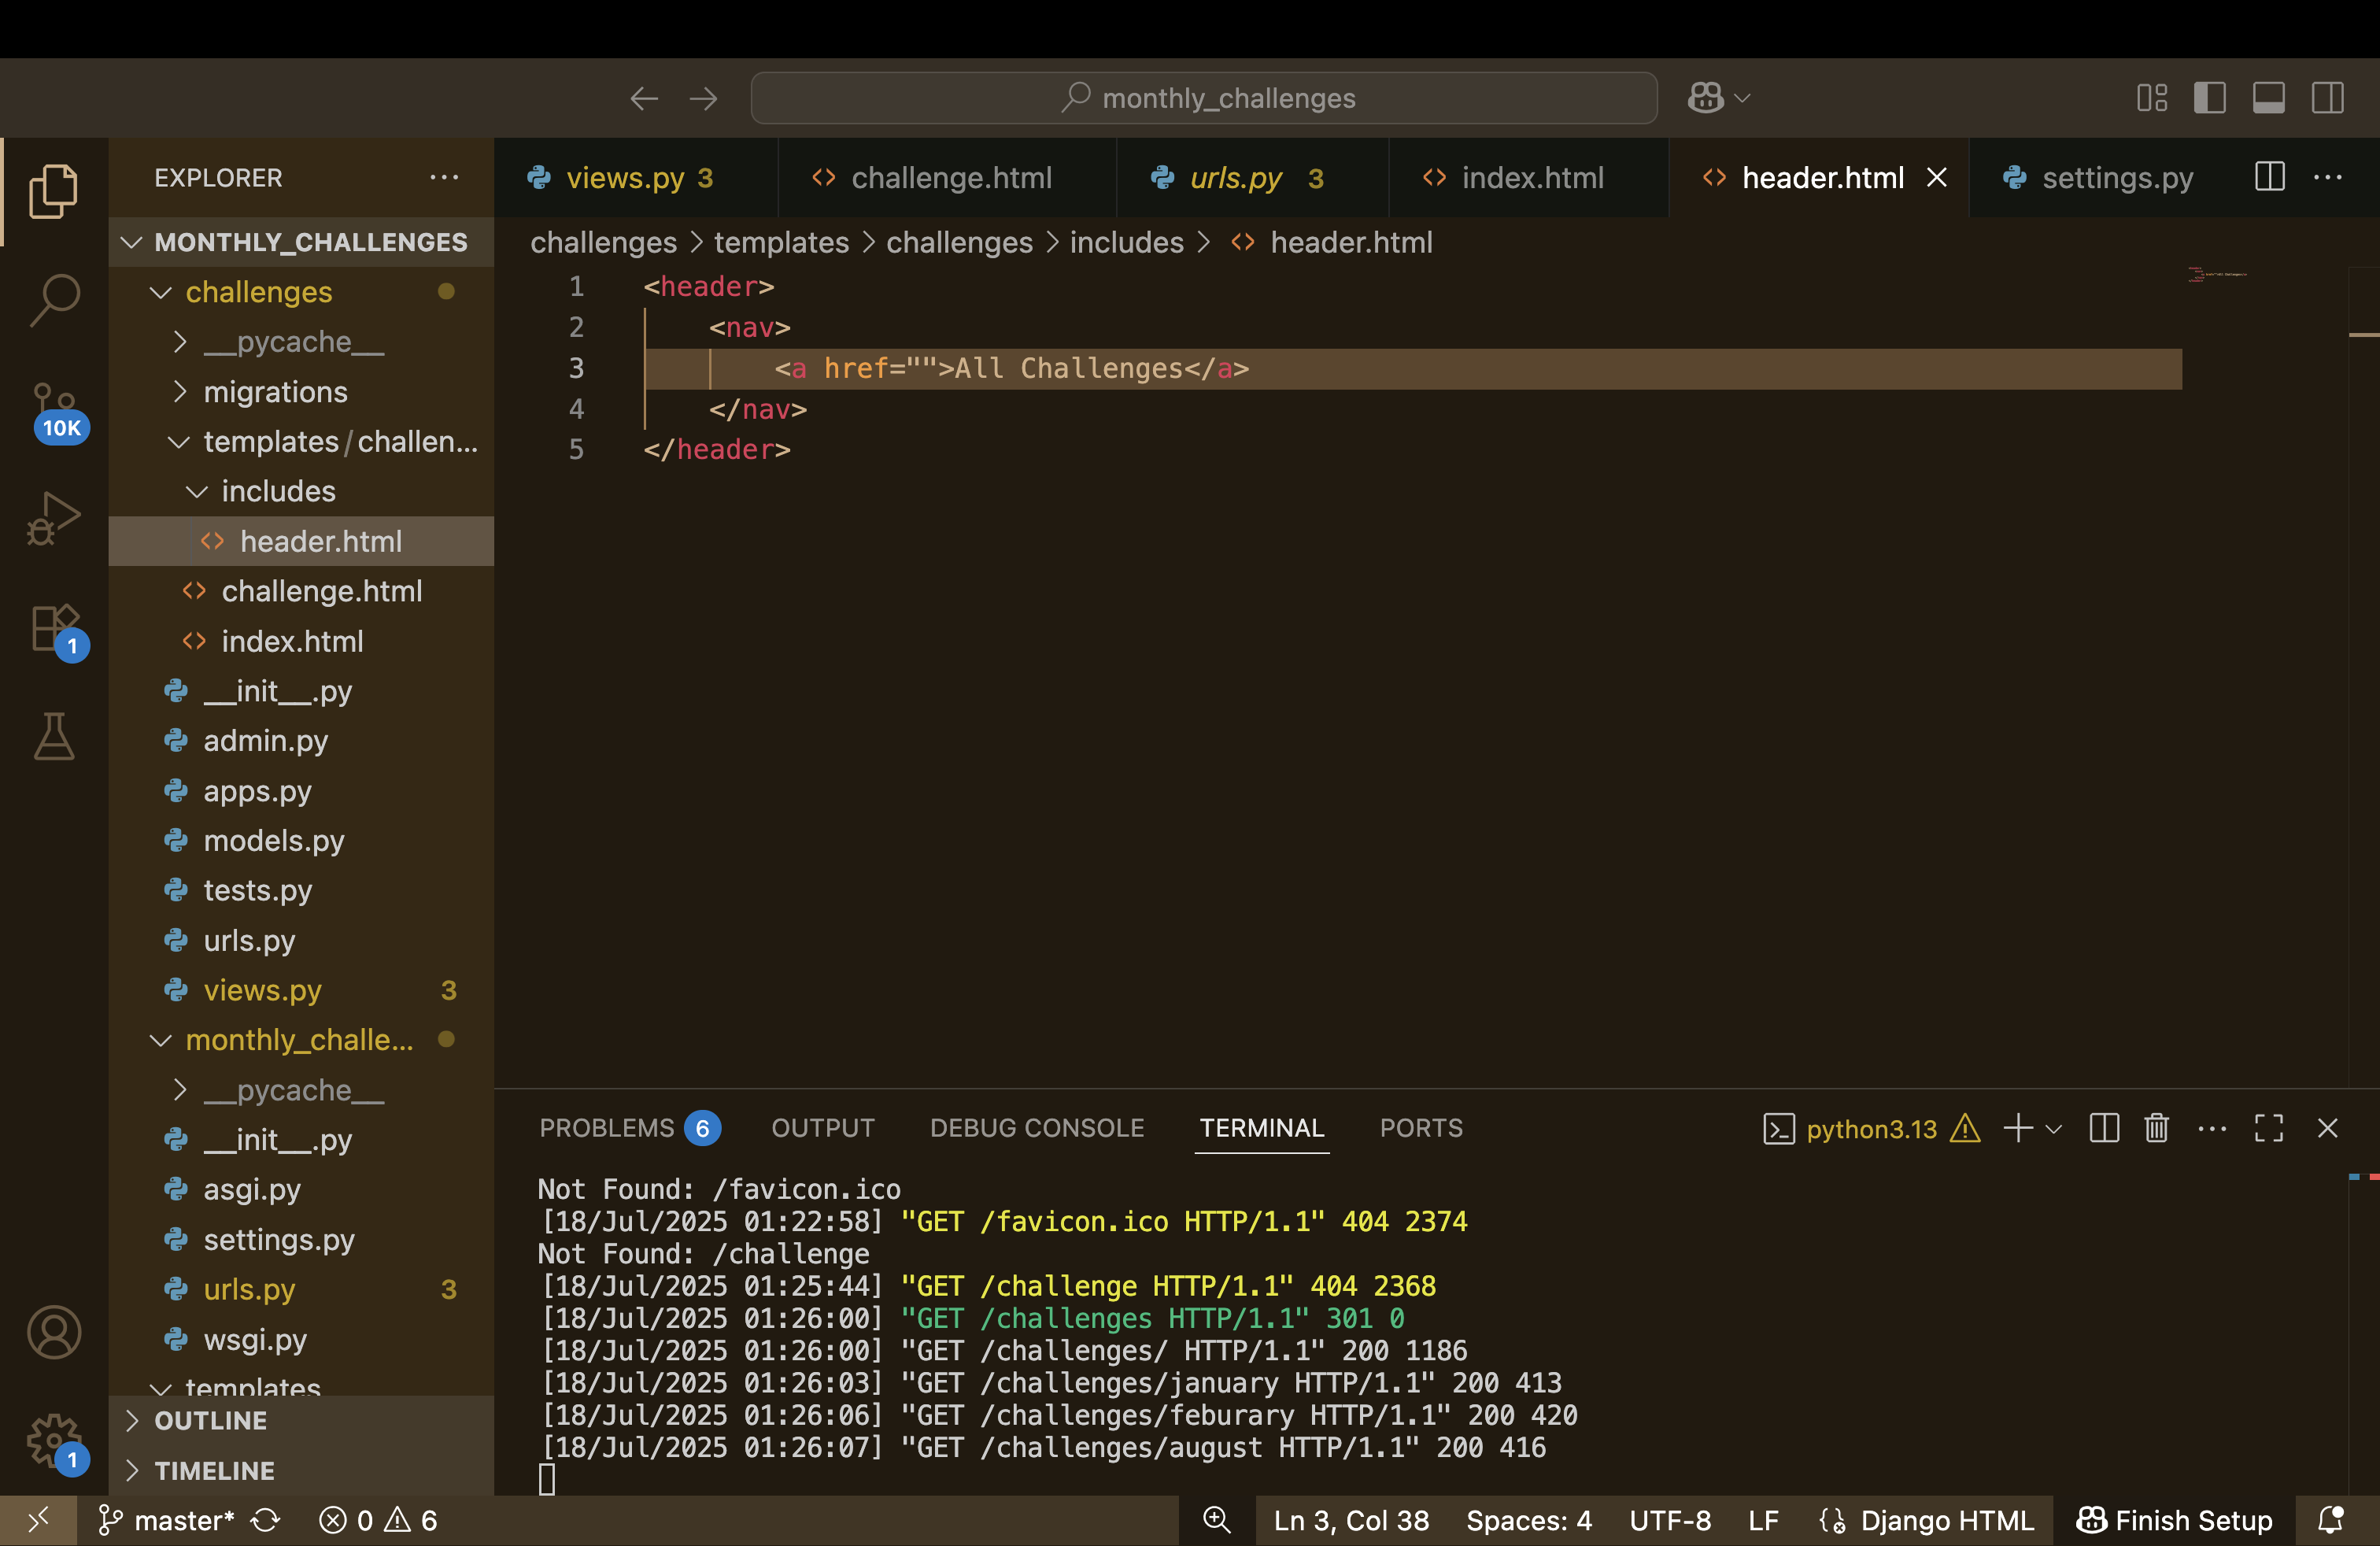Click the zoom magnifier in status bar
Screen dimensions: 2380x1546
click(x=1216, y=1520)
